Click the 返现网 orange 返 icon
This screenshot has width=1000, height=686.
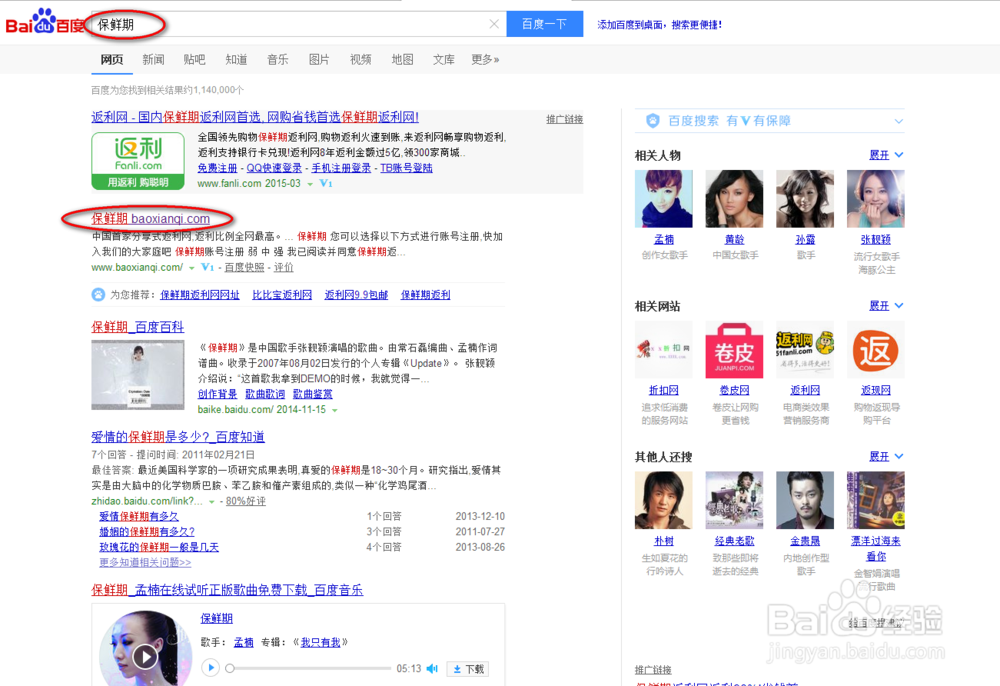point(875,349)
